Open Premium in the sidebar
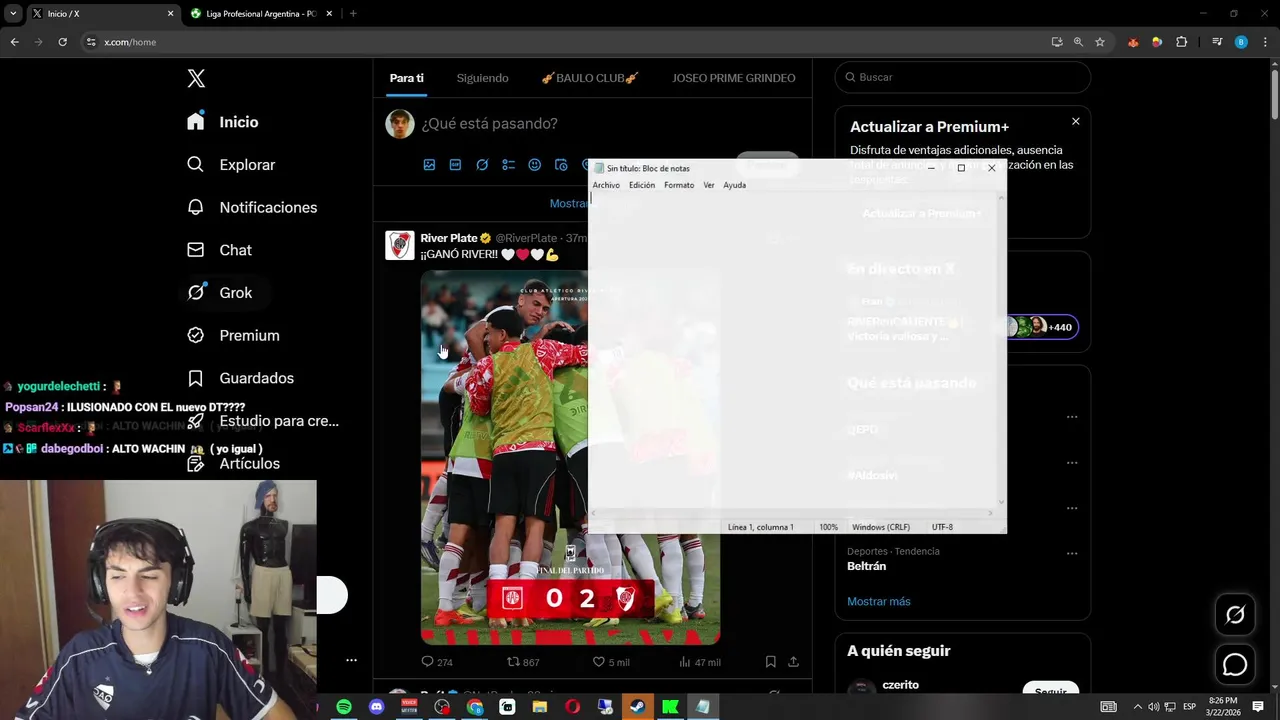Viewport: 1280px width, 720px height. pos(233,335)
